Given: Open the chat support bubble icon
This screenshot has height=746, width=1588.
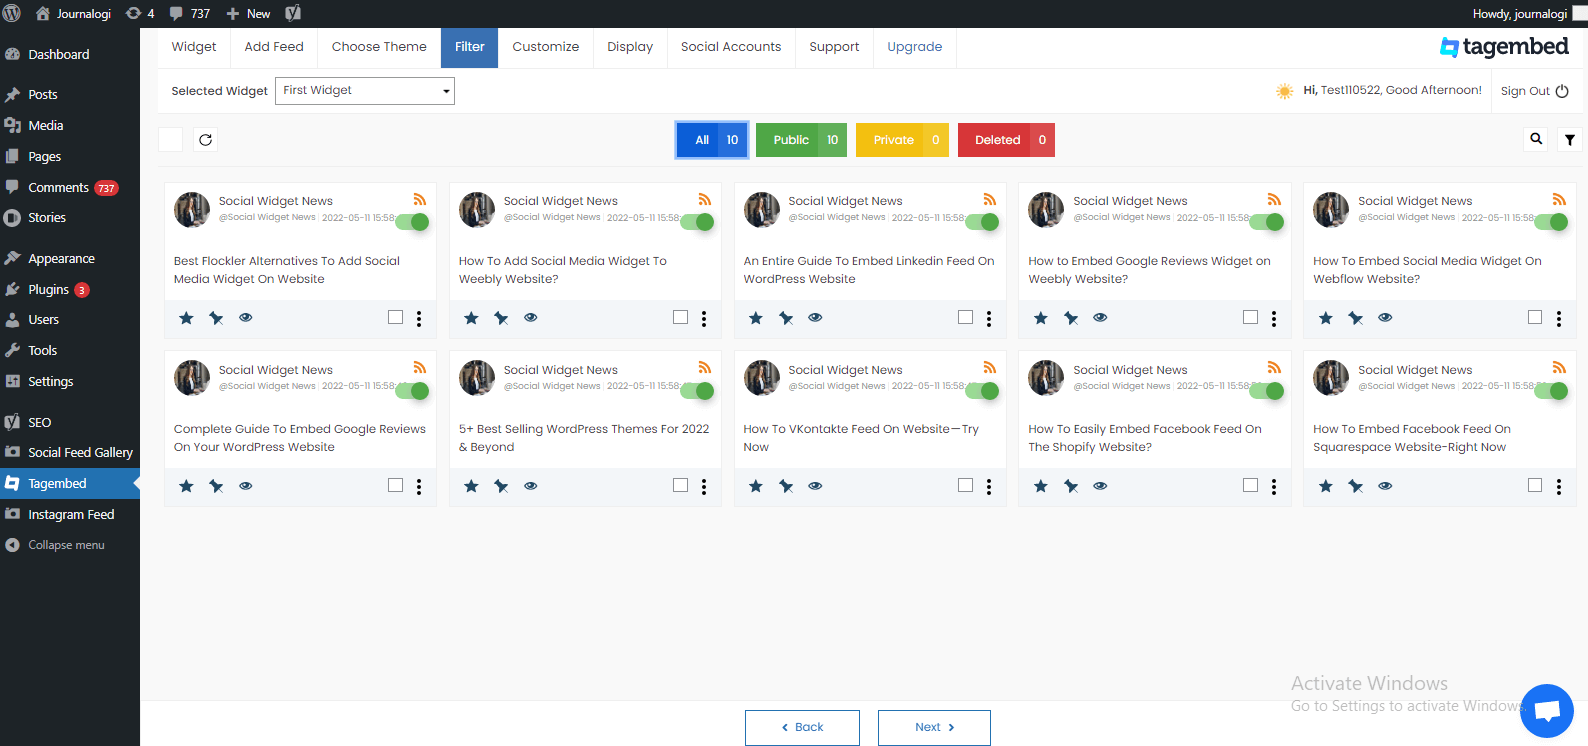Looking at the screenshot, I should tap(1547, 711).
